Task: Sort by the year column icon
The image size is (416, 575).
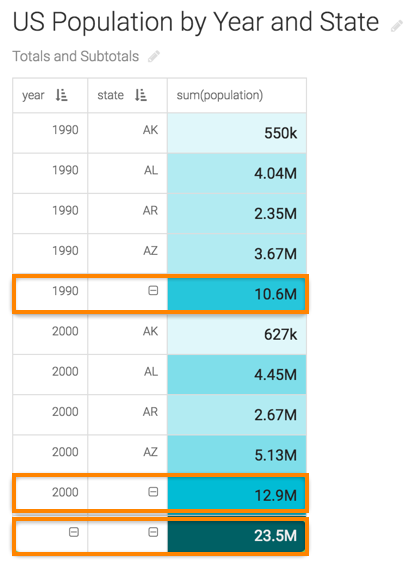Action: click(61, 95)
